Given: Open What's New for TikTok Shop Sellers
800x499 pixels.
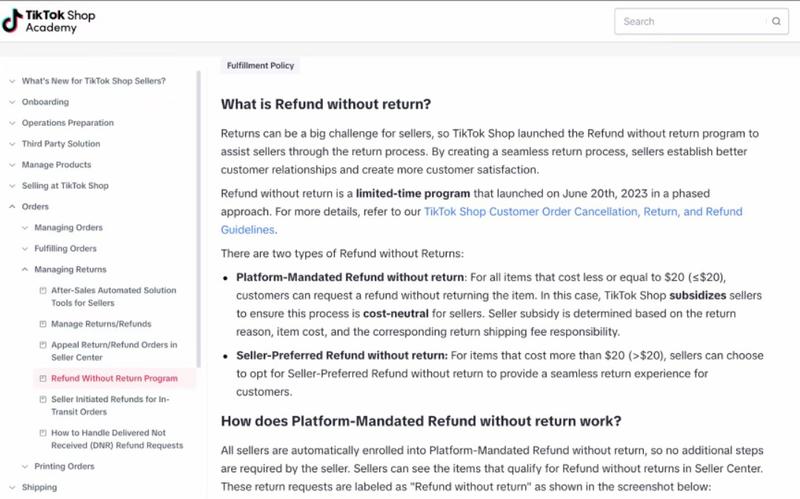Looking at the screenshot, I should 93,81.
